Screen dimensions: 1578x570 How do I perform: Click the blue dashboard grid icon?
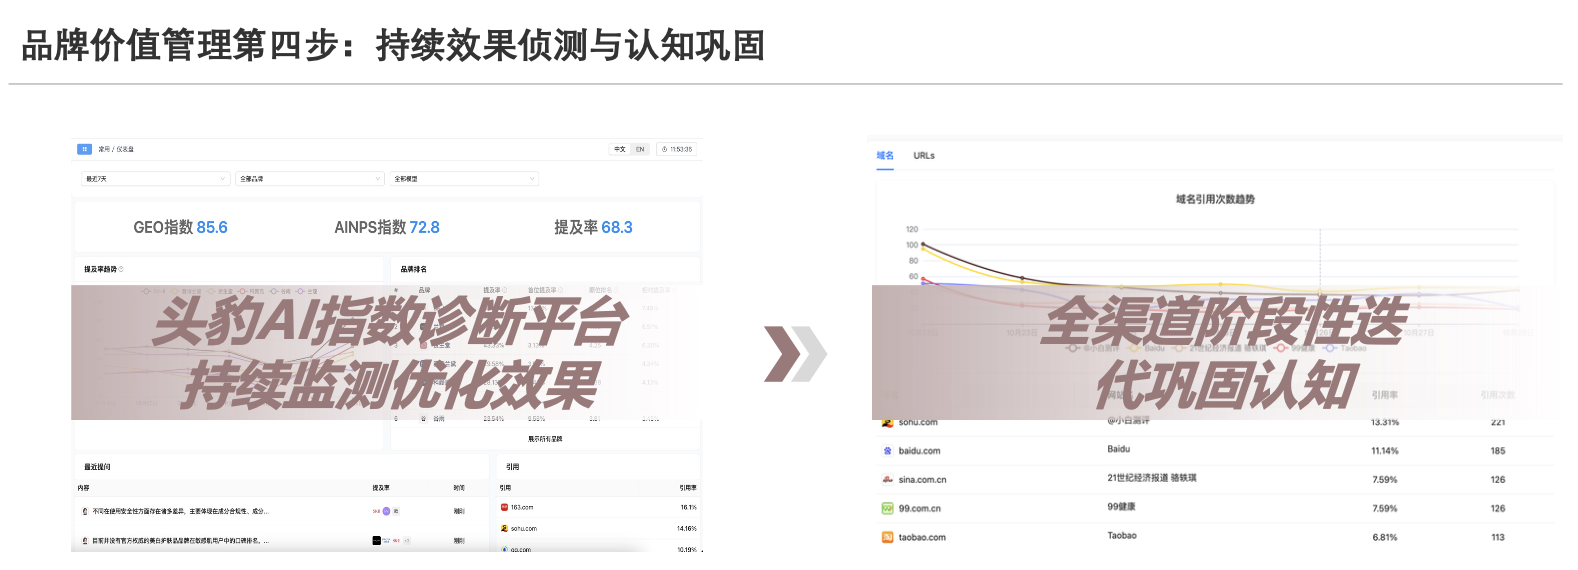[84, 149]
